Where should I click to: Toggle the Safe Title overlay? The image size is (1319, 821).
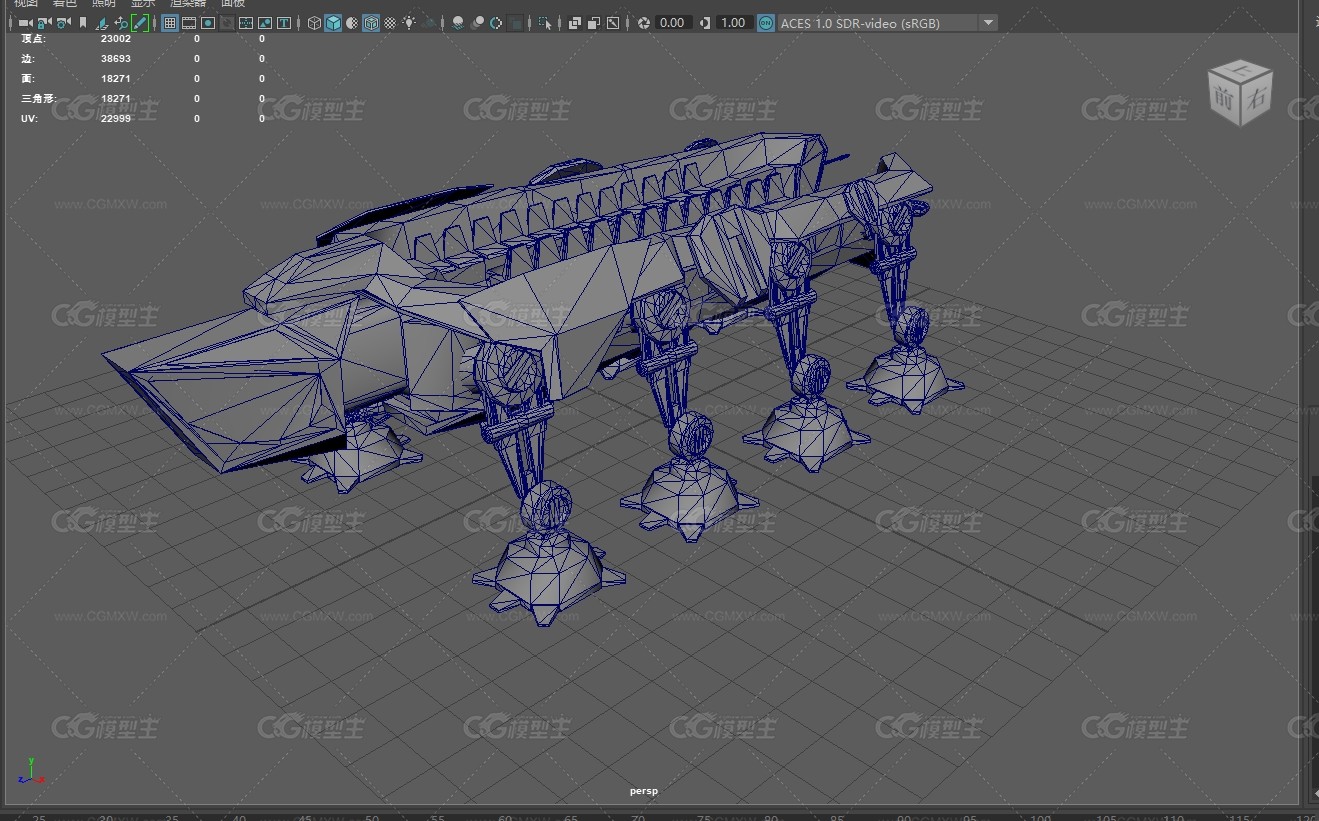(284, 22)
